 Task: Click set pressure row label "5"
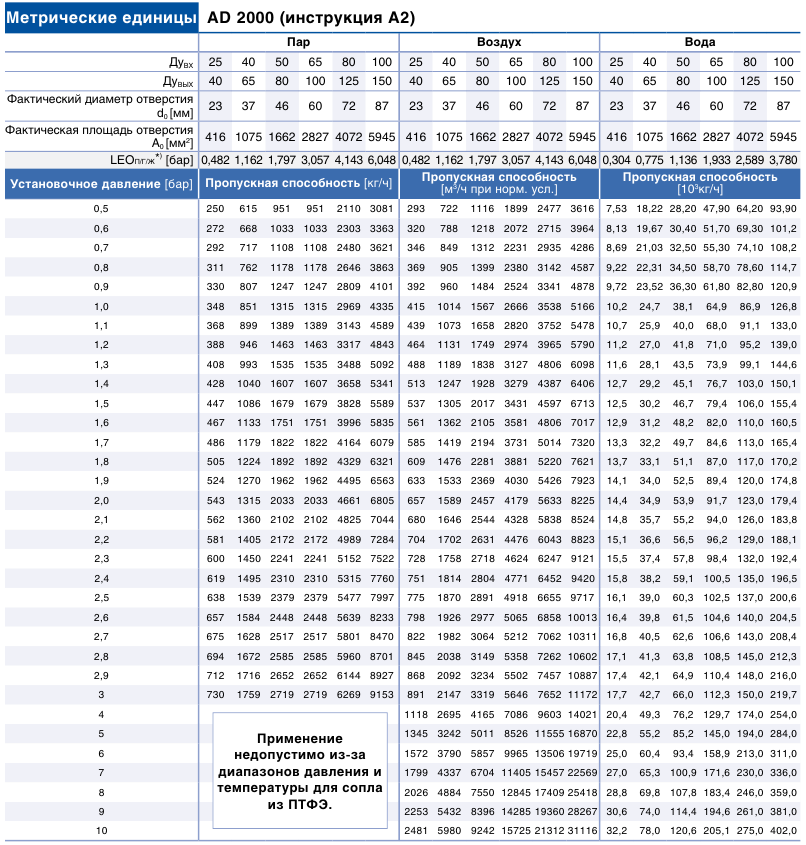[101, 733]
